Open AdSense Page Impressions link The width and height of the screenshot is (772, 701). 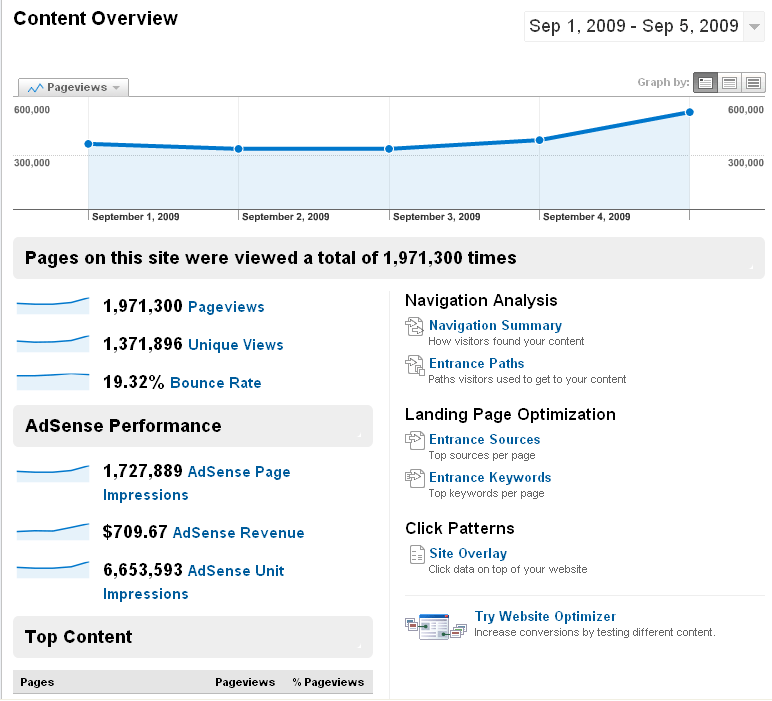pos(196,483)
